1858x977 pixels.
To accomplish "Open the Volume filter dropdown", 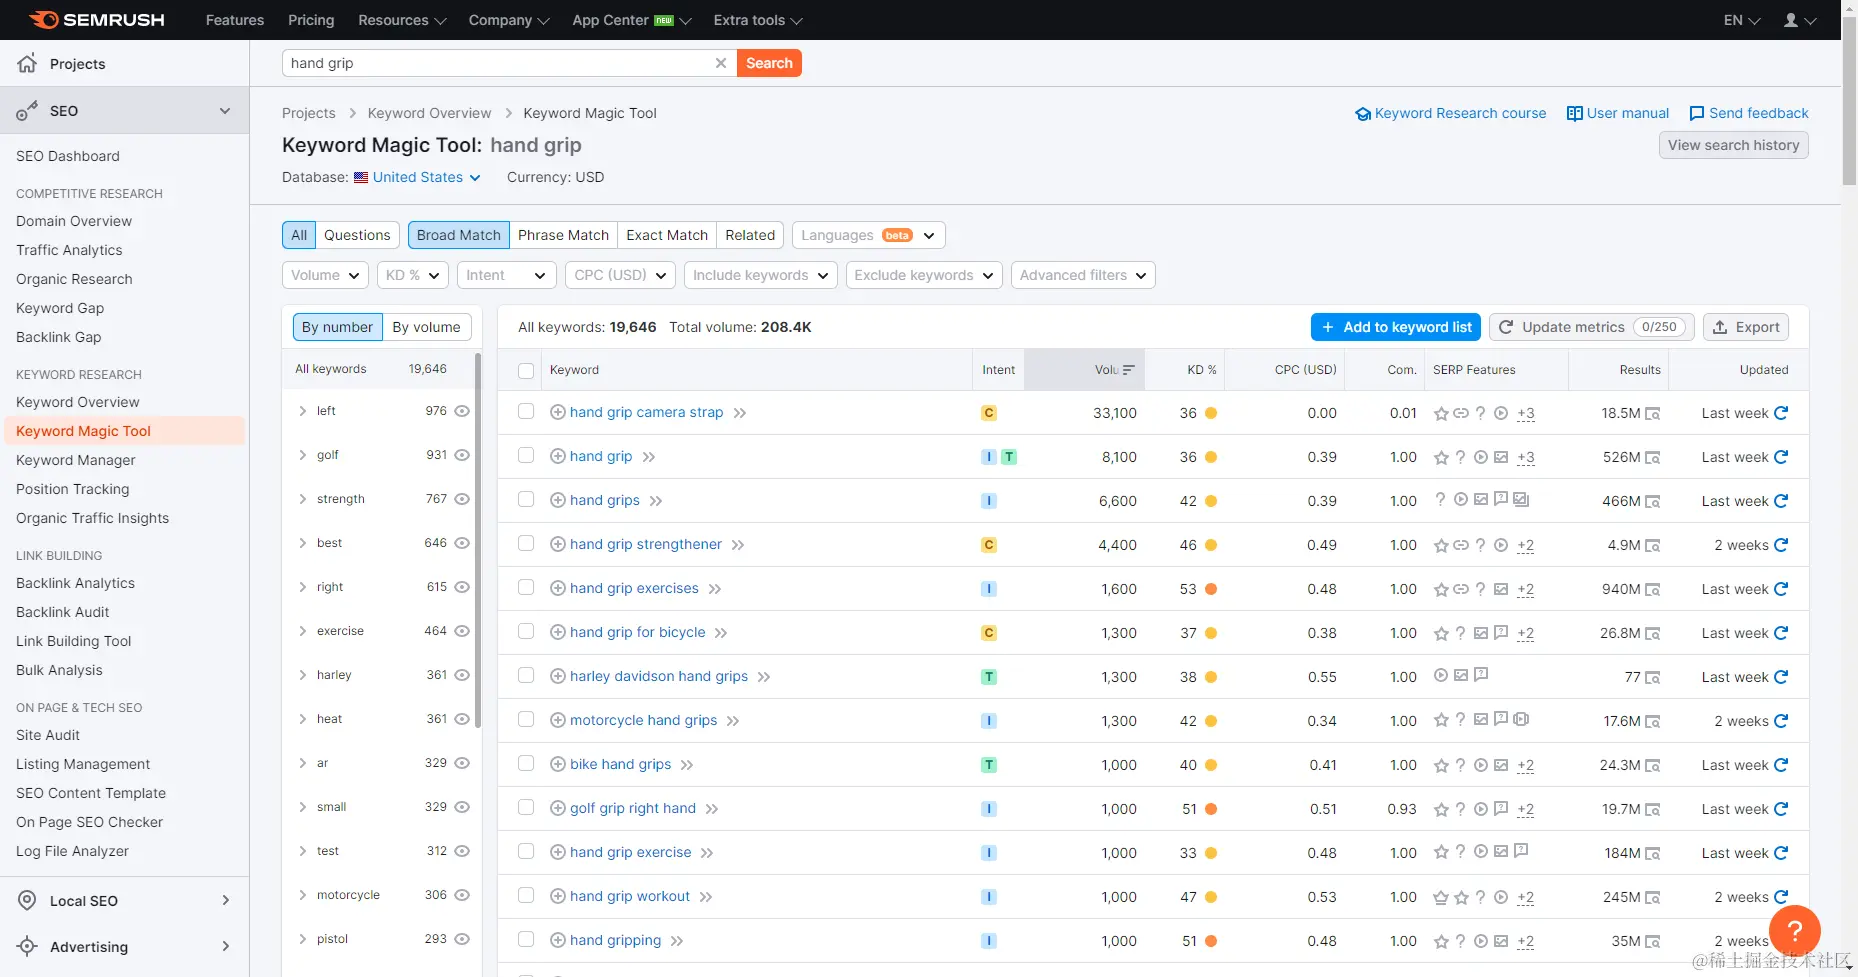I will tap(325, 275).
